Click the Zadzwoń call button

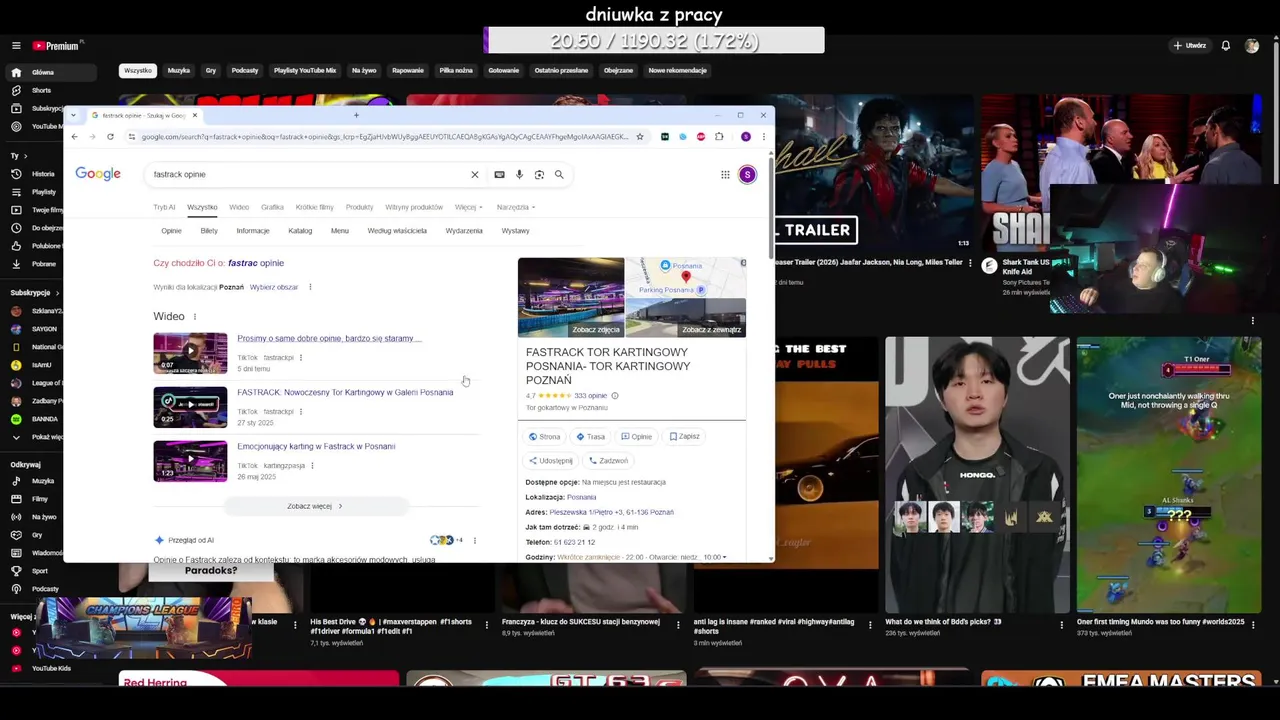coord(609,461)
